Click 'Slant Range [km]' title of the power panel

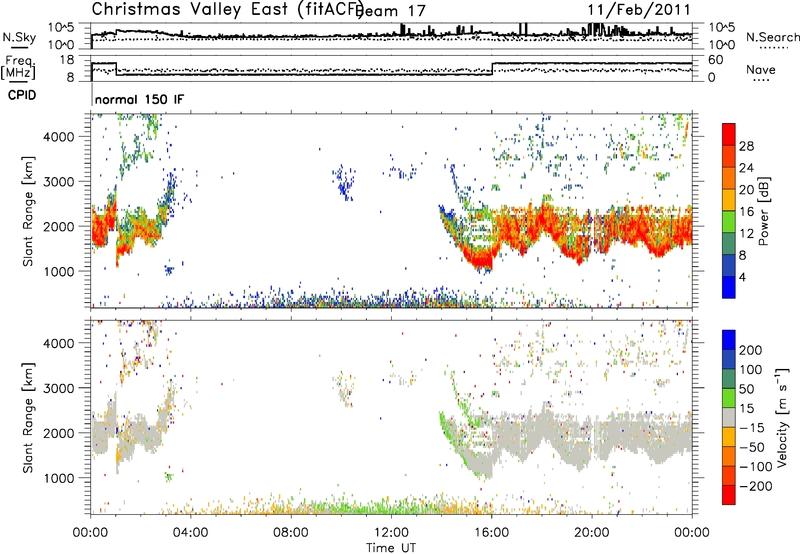click(28, 211)
